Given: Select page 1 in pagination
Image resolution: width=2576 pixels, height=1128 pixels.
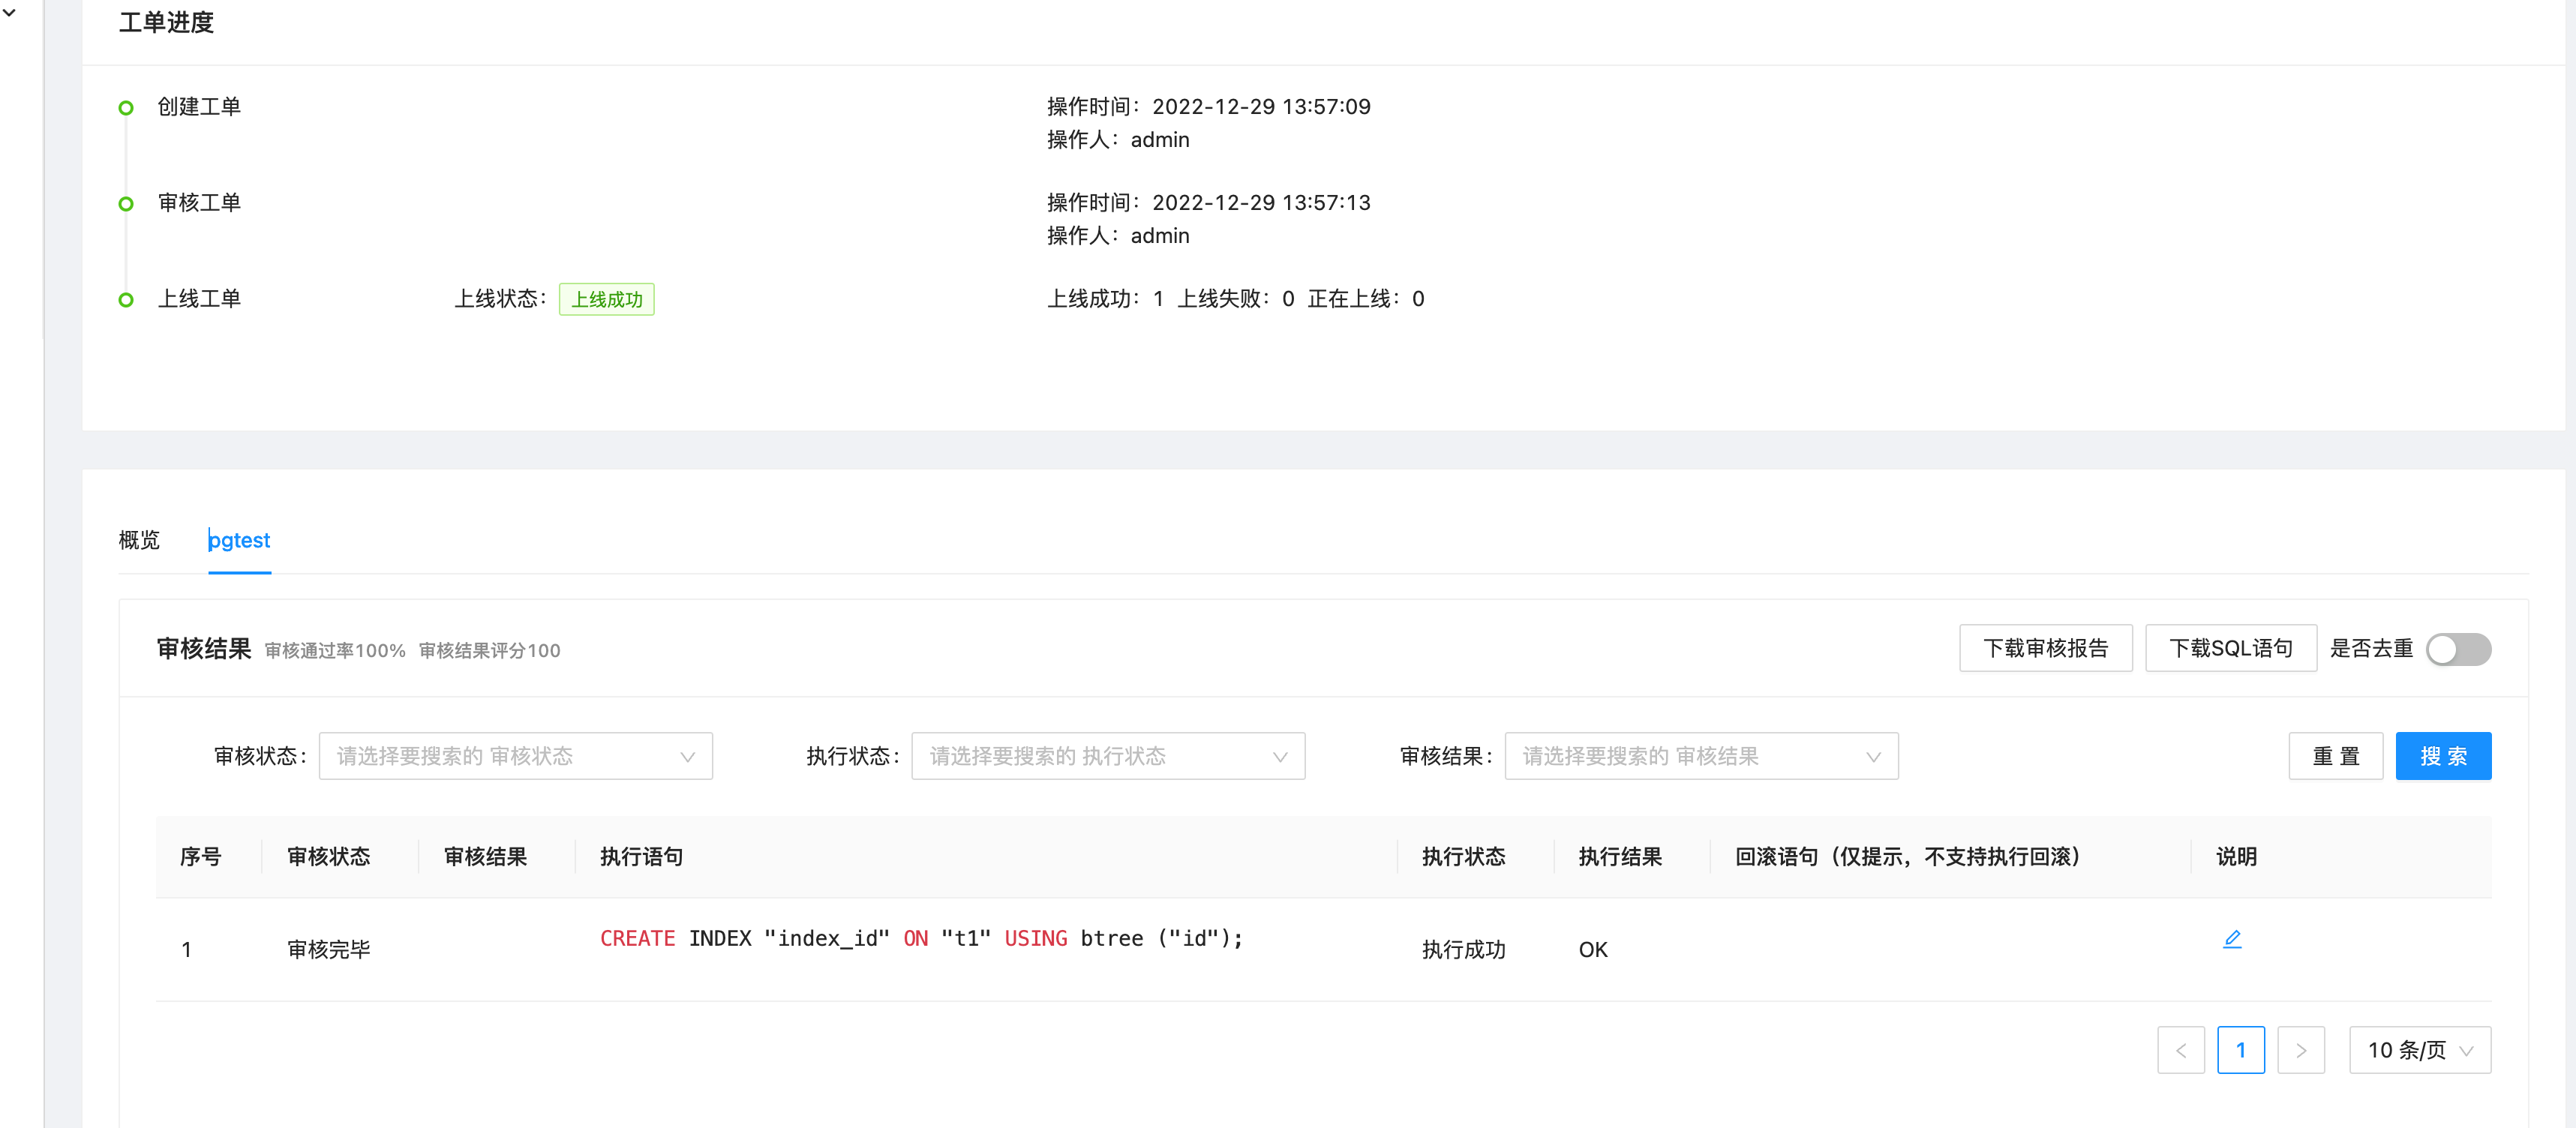Looking at the screenshot, I should pos(2241,1050).
